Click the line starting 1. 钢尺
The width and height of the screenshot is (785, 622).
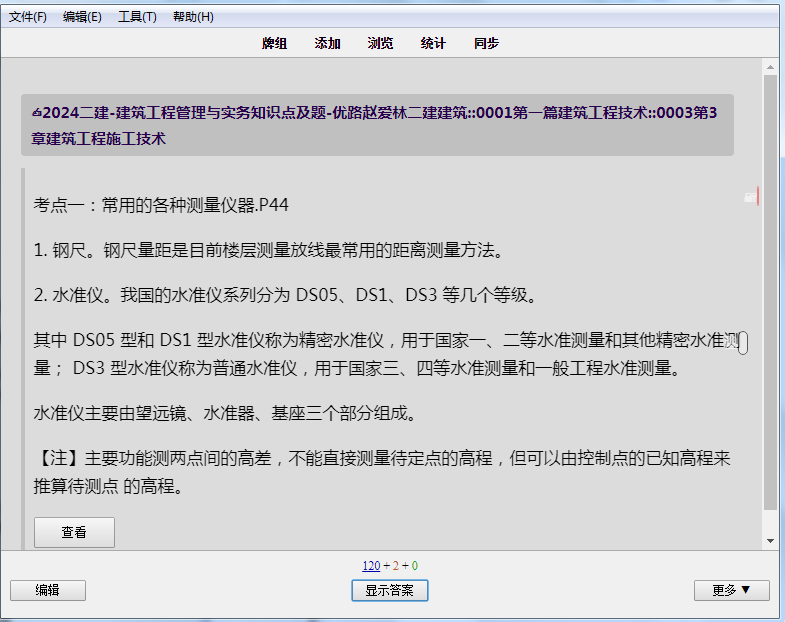pos(268,250)
